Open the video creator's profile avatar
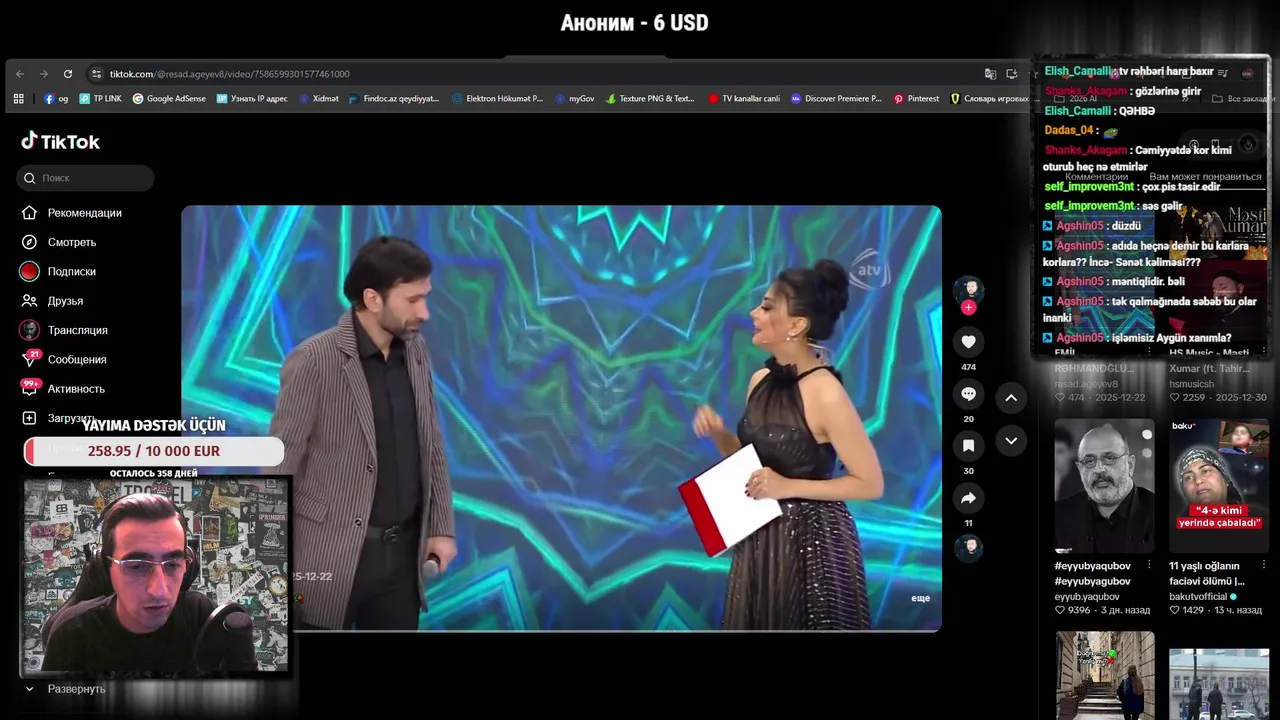The height and width of the screenshot is (720, 1280). click(968, 290)
